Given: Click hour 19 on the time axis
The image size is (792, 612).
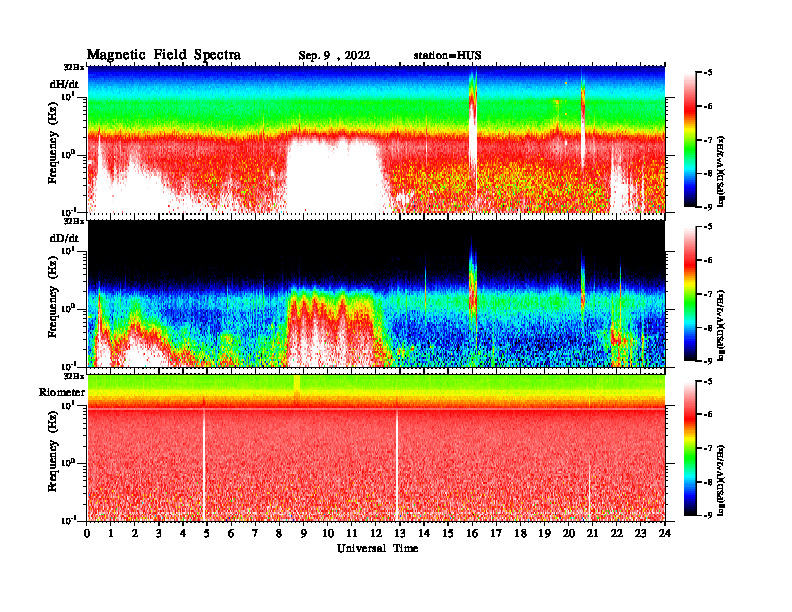Looking at the screenshot, I should coord(544,534).
